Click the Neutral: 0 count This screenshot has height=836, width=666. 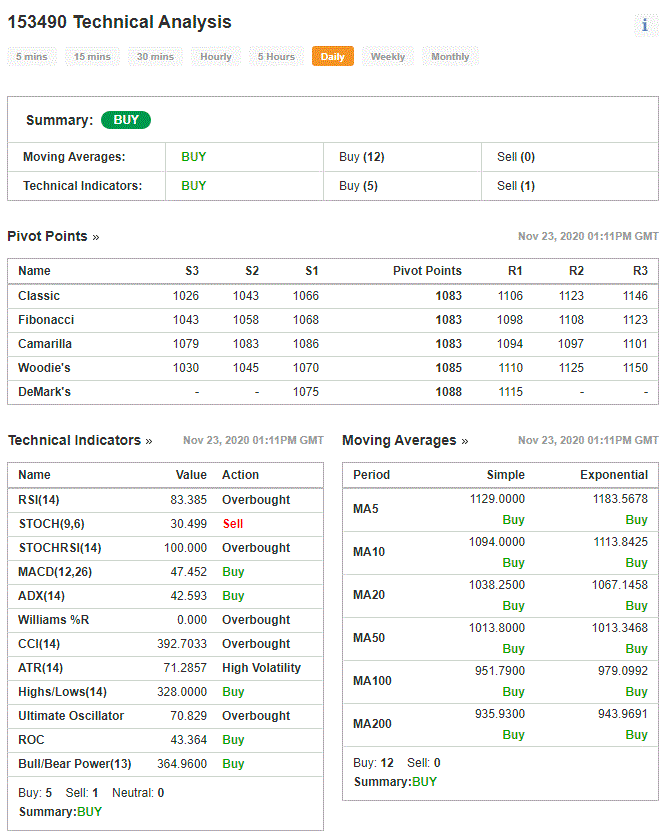(138, 793)
